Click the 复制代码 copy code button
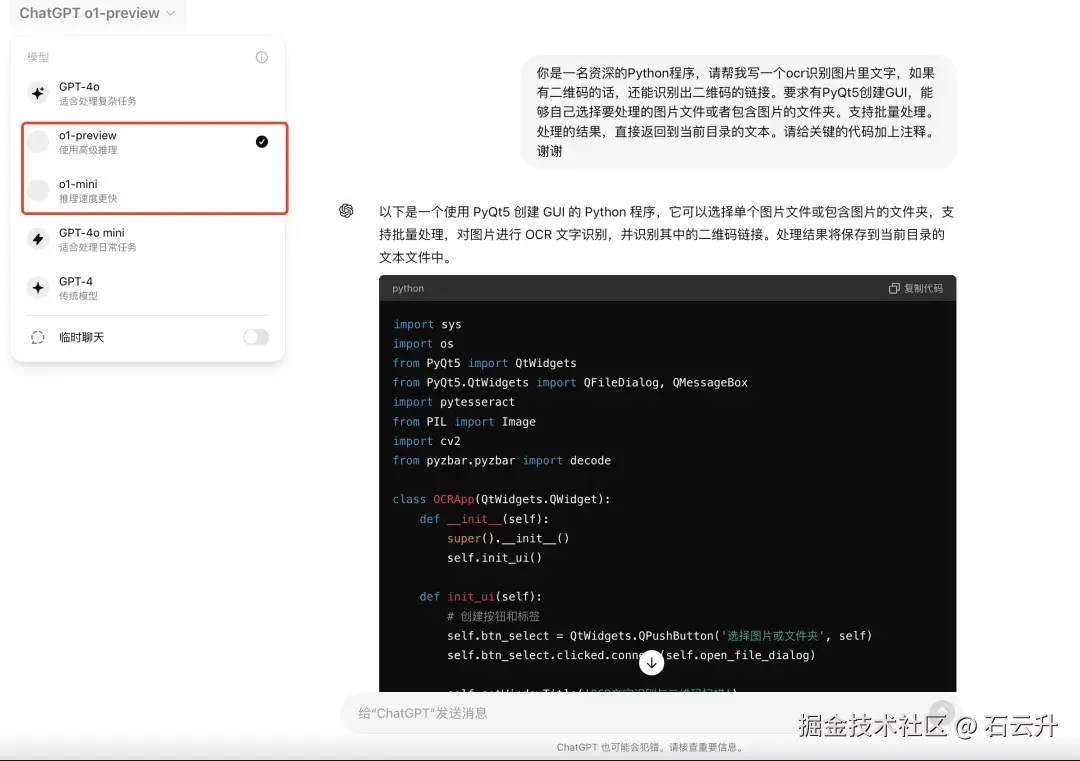The height and width of the screenshot is (761, 1080). pyautogui.click(x=915, y=289)
